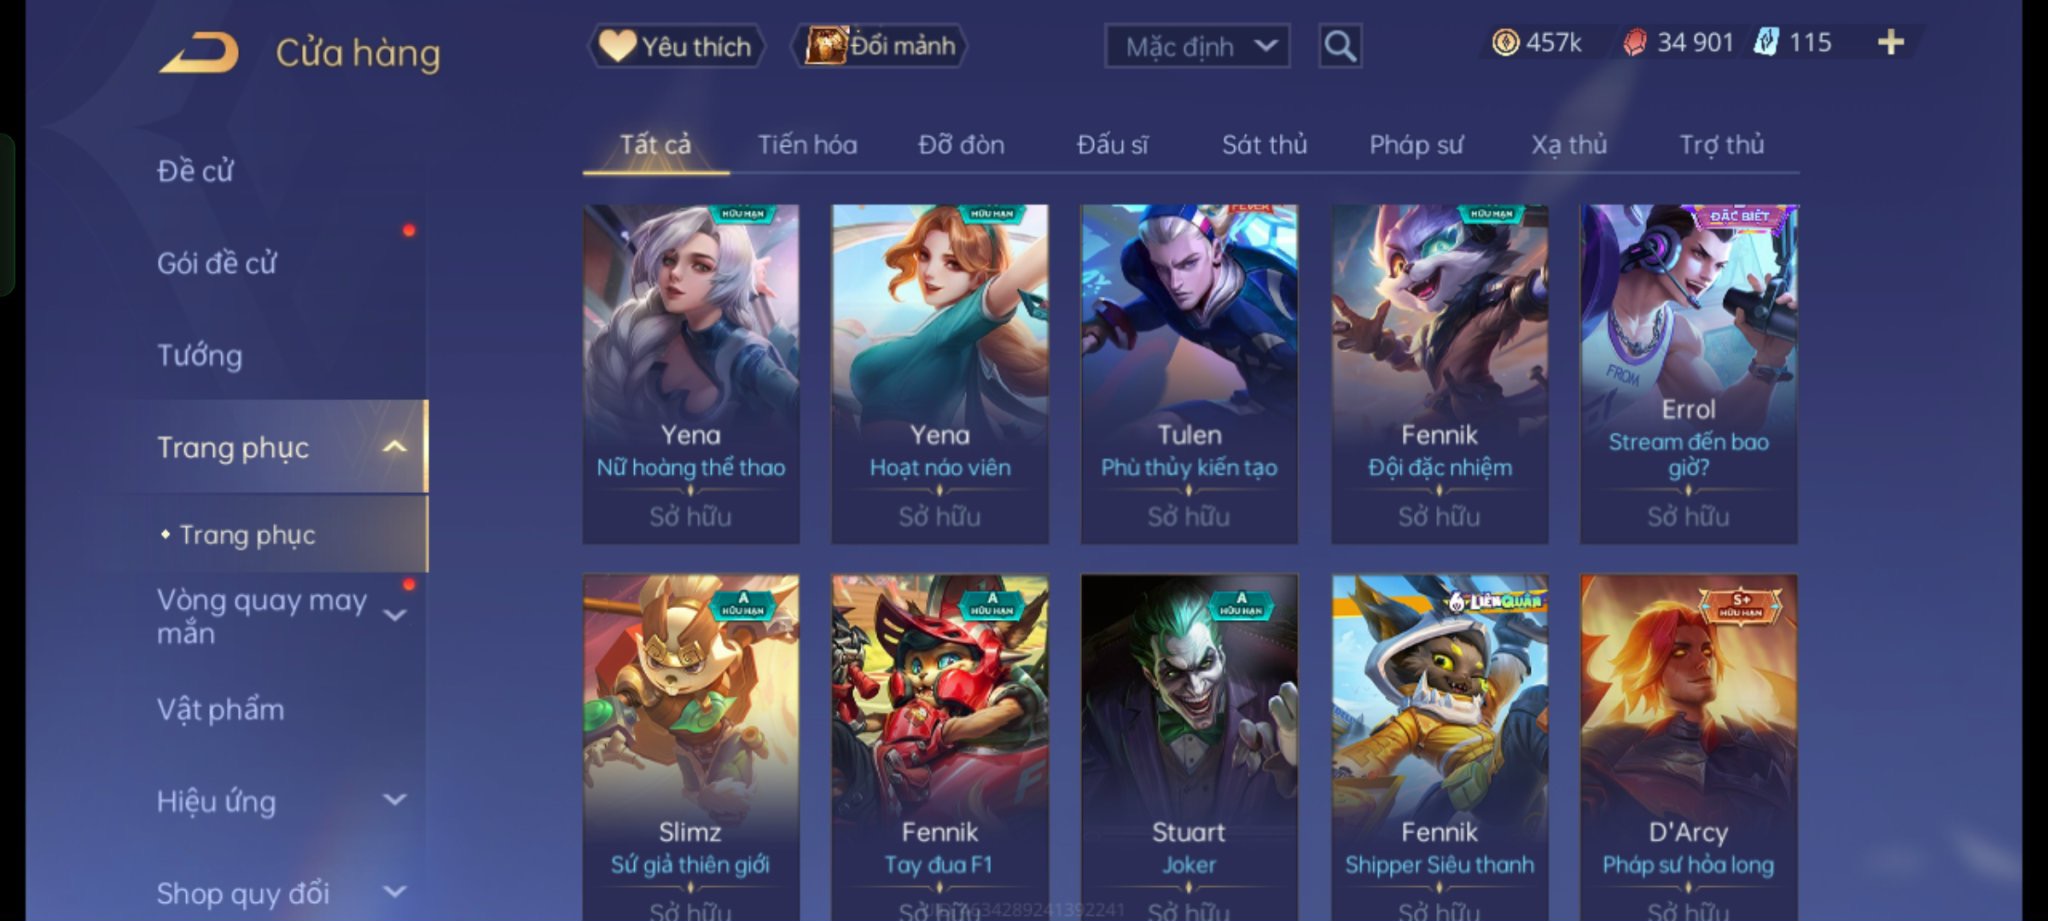Select Tulen Phù thủy kiến tạo skin card

1189,374
